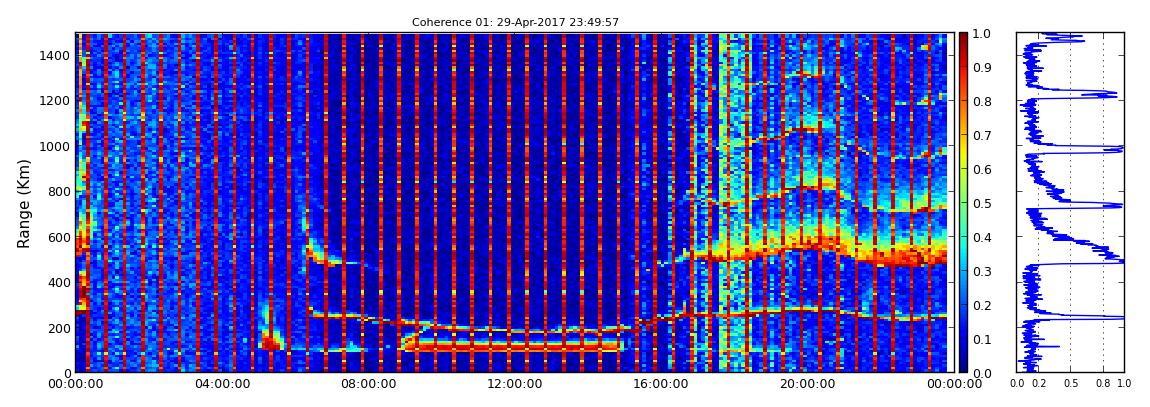Image resolution: width=1150 pixels, height=407 pixels.
Task: Click the 0.6 colorbar tick label
Action: click(x=981, y=169)
